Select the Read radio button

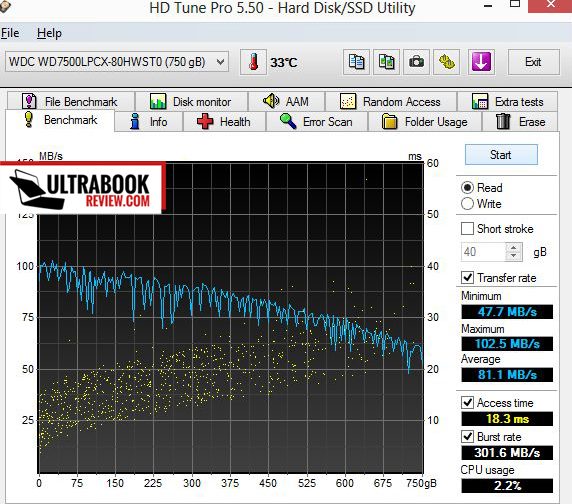coord(467,187)
